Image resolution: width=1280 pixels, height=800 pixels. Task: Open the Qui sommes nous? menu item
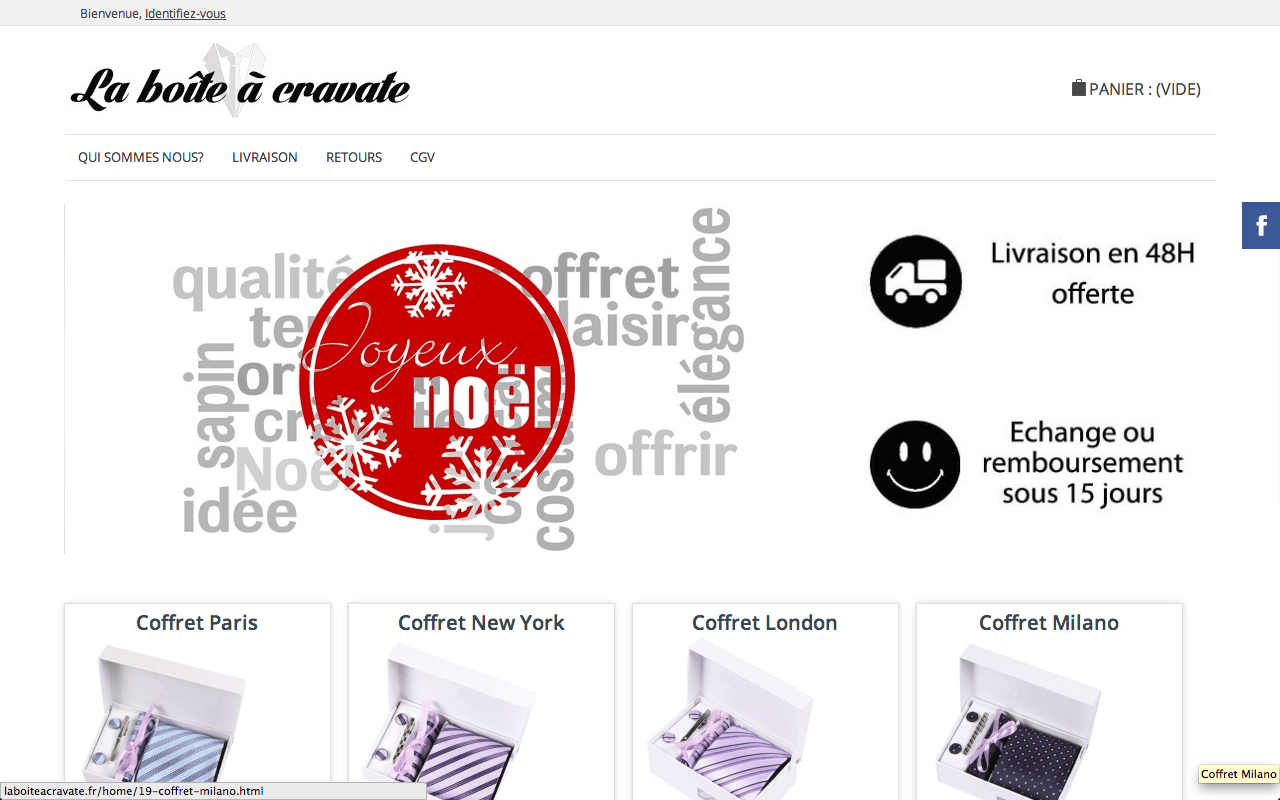coord(141,157)
